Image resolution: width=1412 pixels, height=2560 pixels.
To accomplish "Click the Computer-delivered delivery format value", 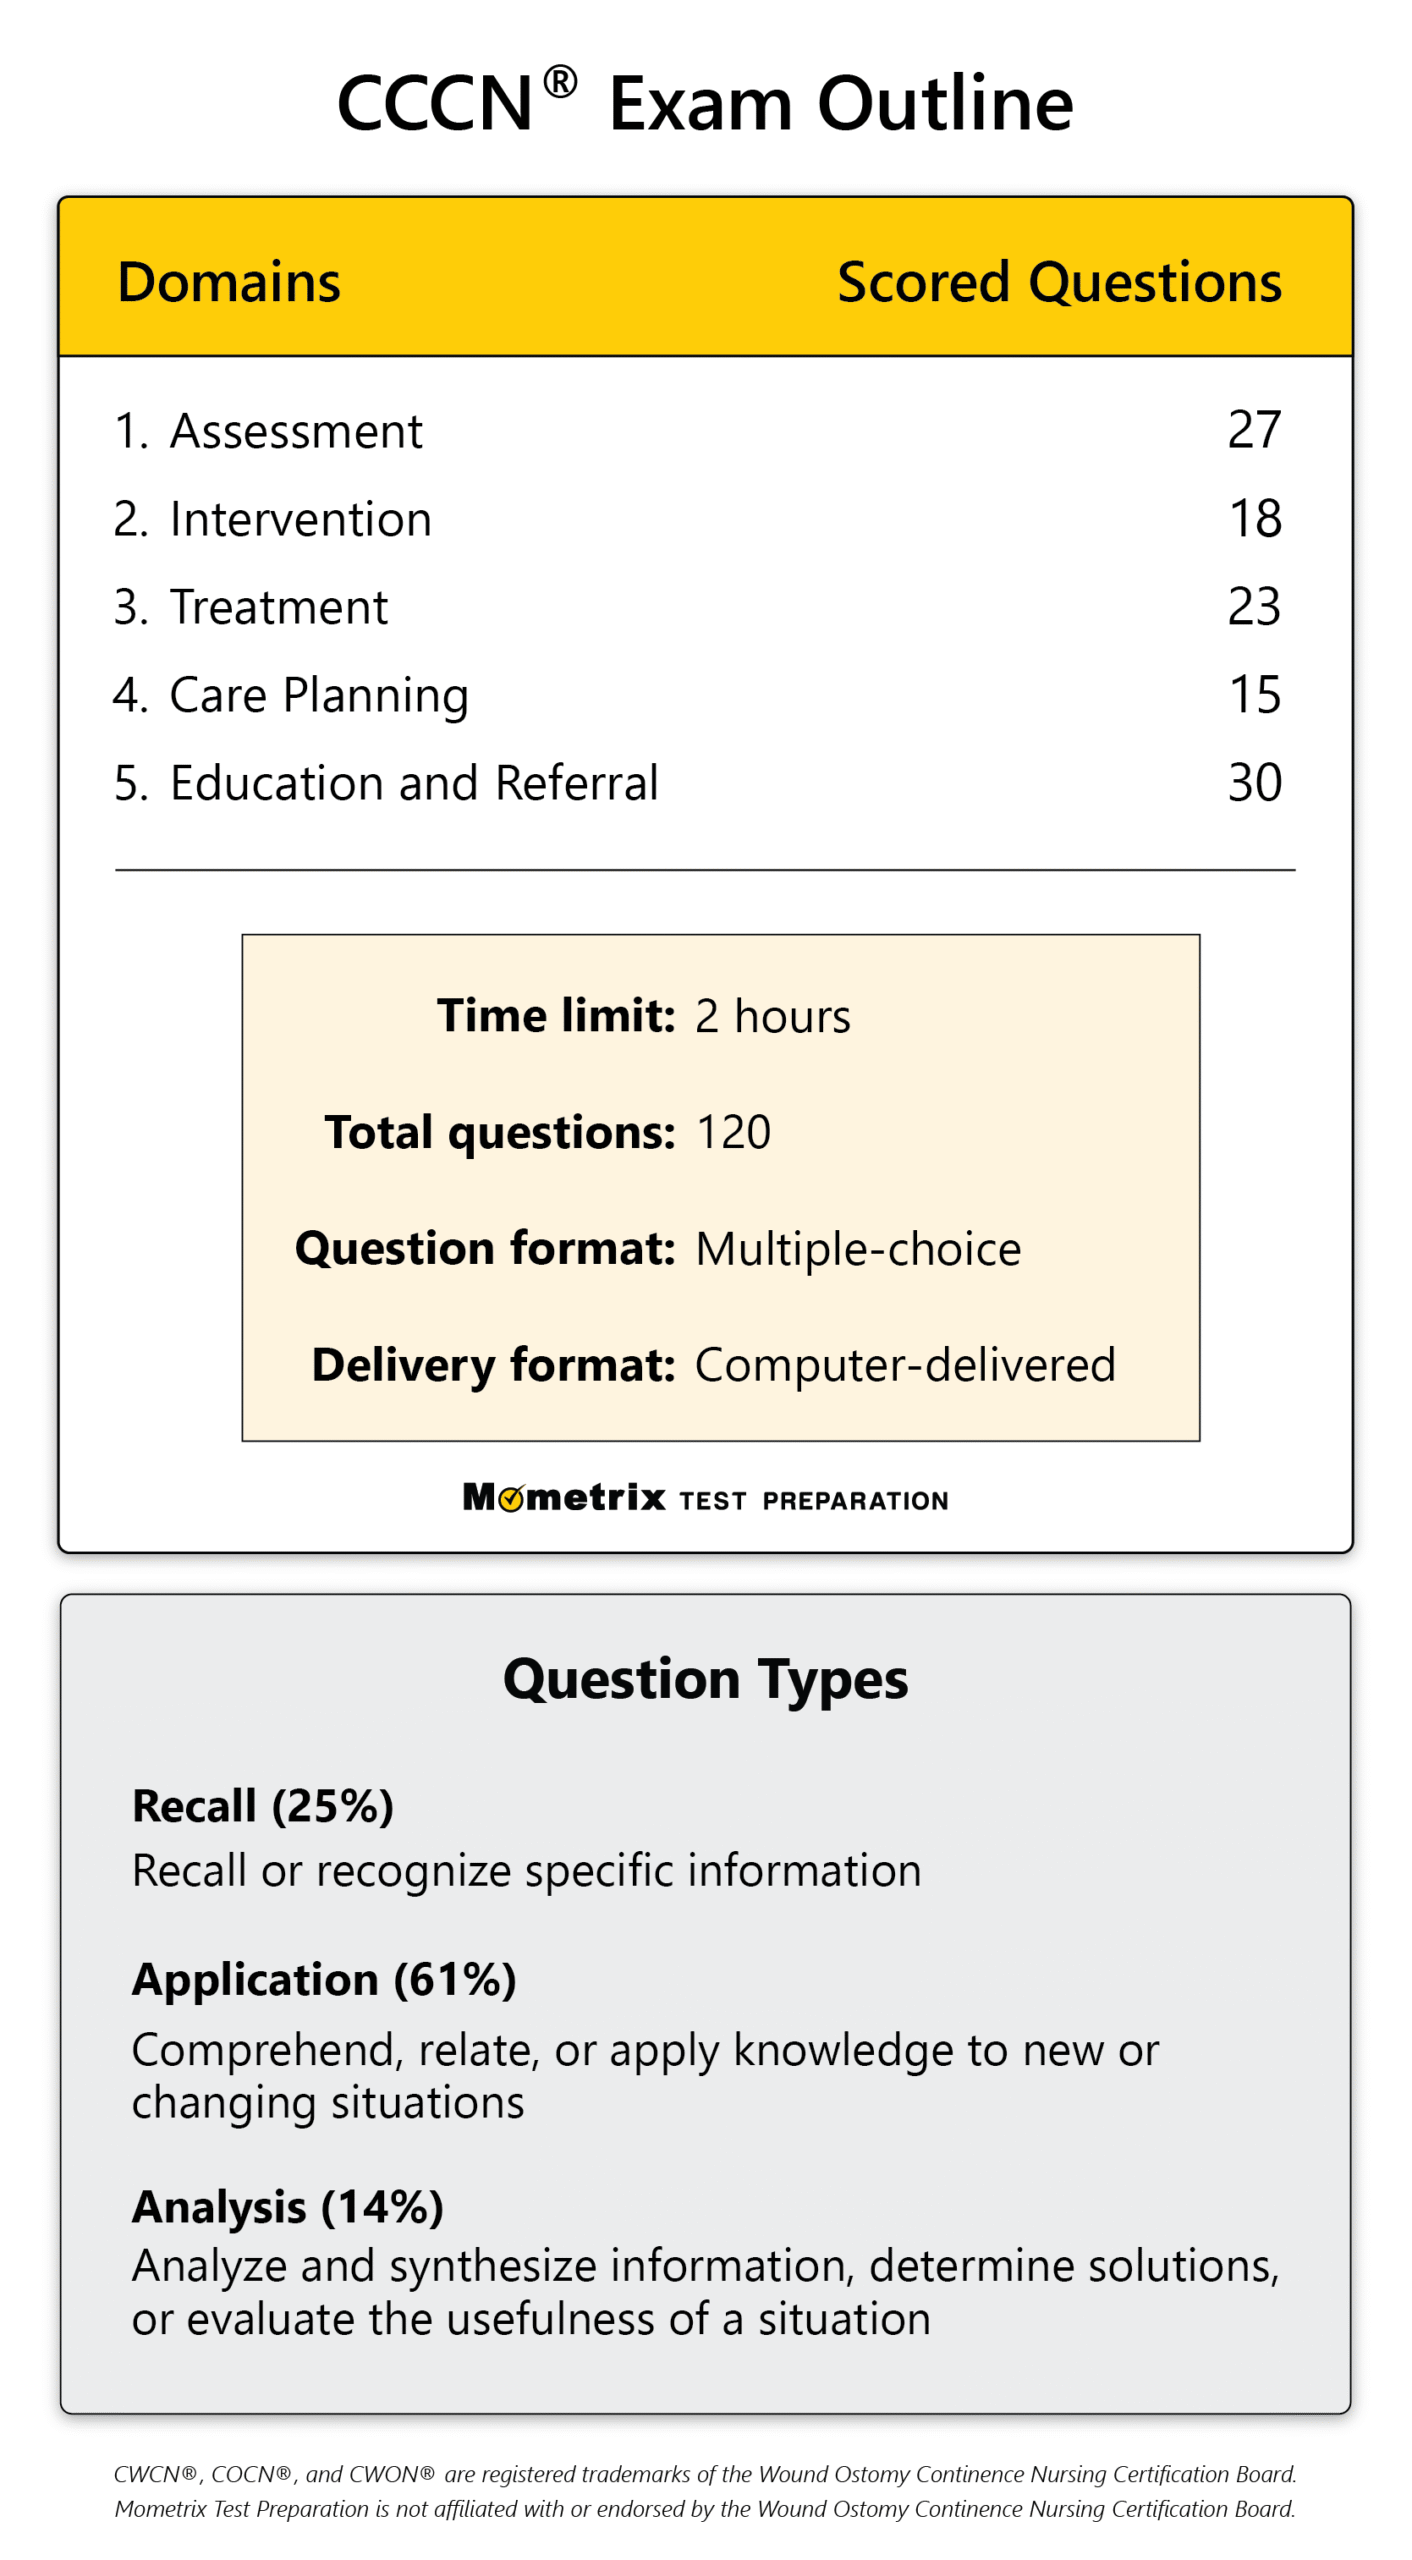I will (905, 1365).
